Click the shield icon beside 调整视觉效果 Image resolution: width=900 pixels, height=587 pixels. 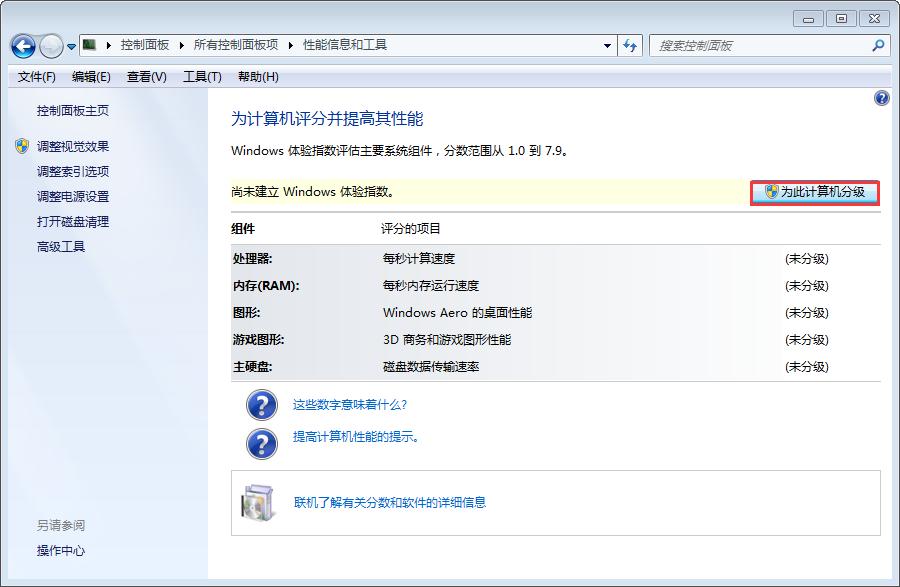tap(22, 143)
